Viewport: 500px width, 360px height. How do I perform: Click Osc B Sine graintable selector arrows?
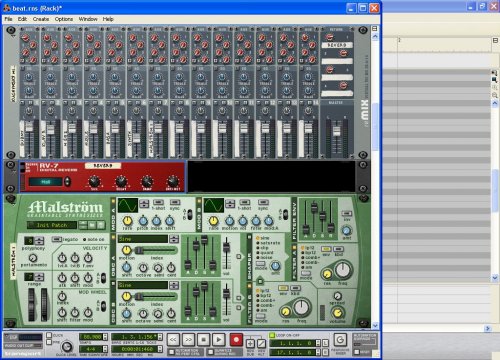pos(174,285)
